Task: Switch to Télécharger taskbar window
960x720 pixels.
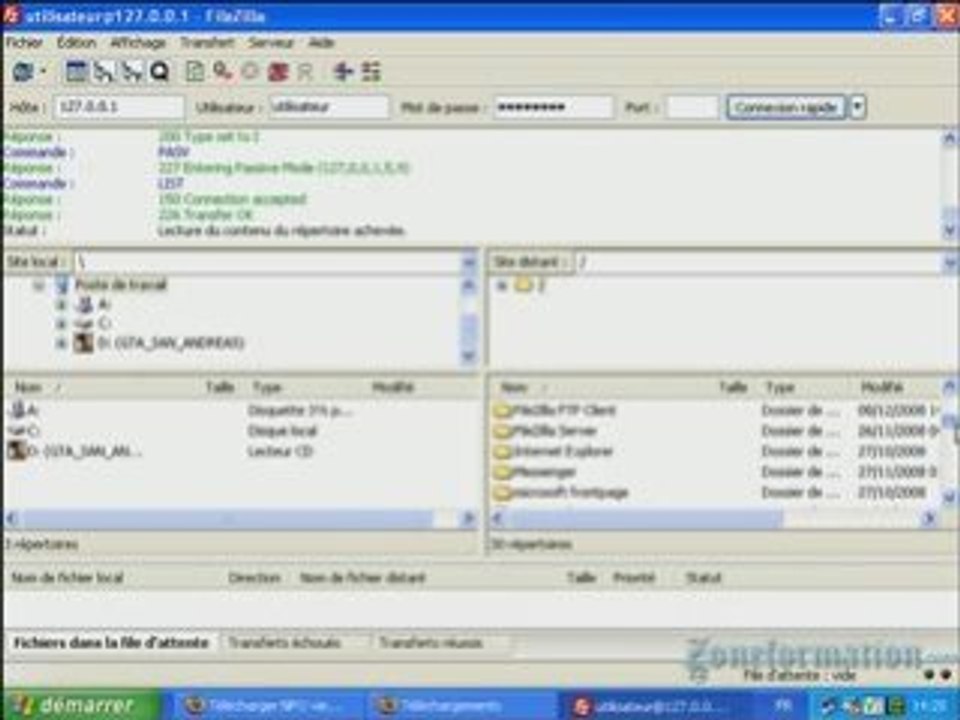Action: [268, 706]
